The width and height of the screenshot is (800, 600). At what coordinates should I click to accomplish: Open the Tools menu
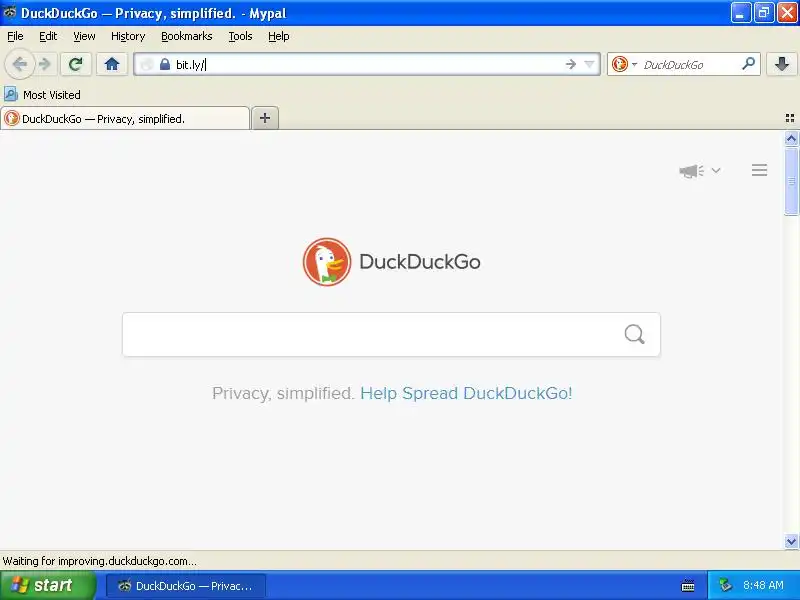point(240,36)
